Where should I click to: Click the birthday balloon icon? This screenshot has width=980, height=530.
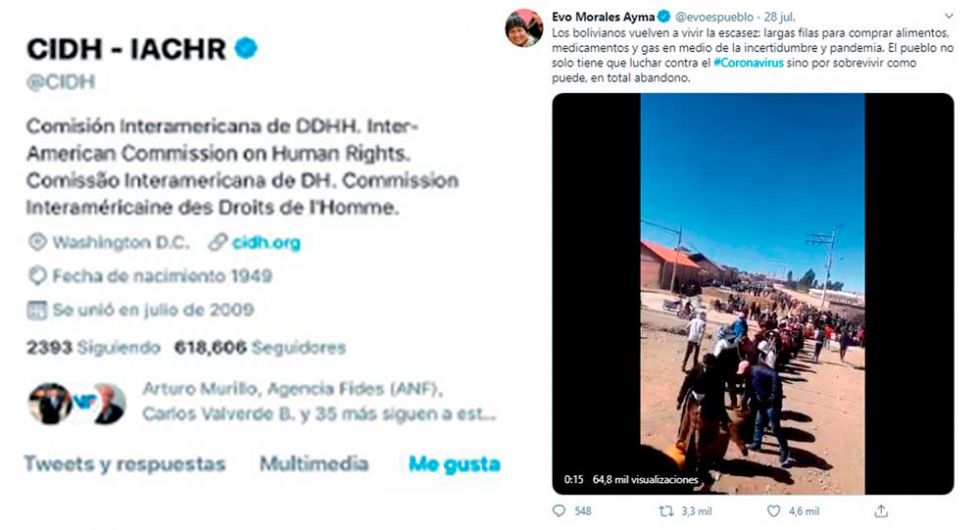[x=38, y=276]
